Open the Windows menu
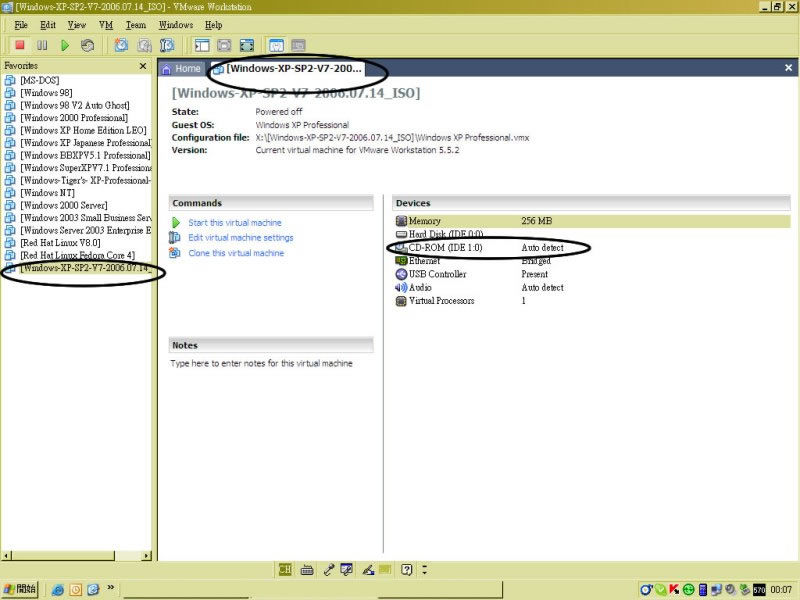Viewport: 800px width, 600px height. pyautogui.click(x=176, y=25)
